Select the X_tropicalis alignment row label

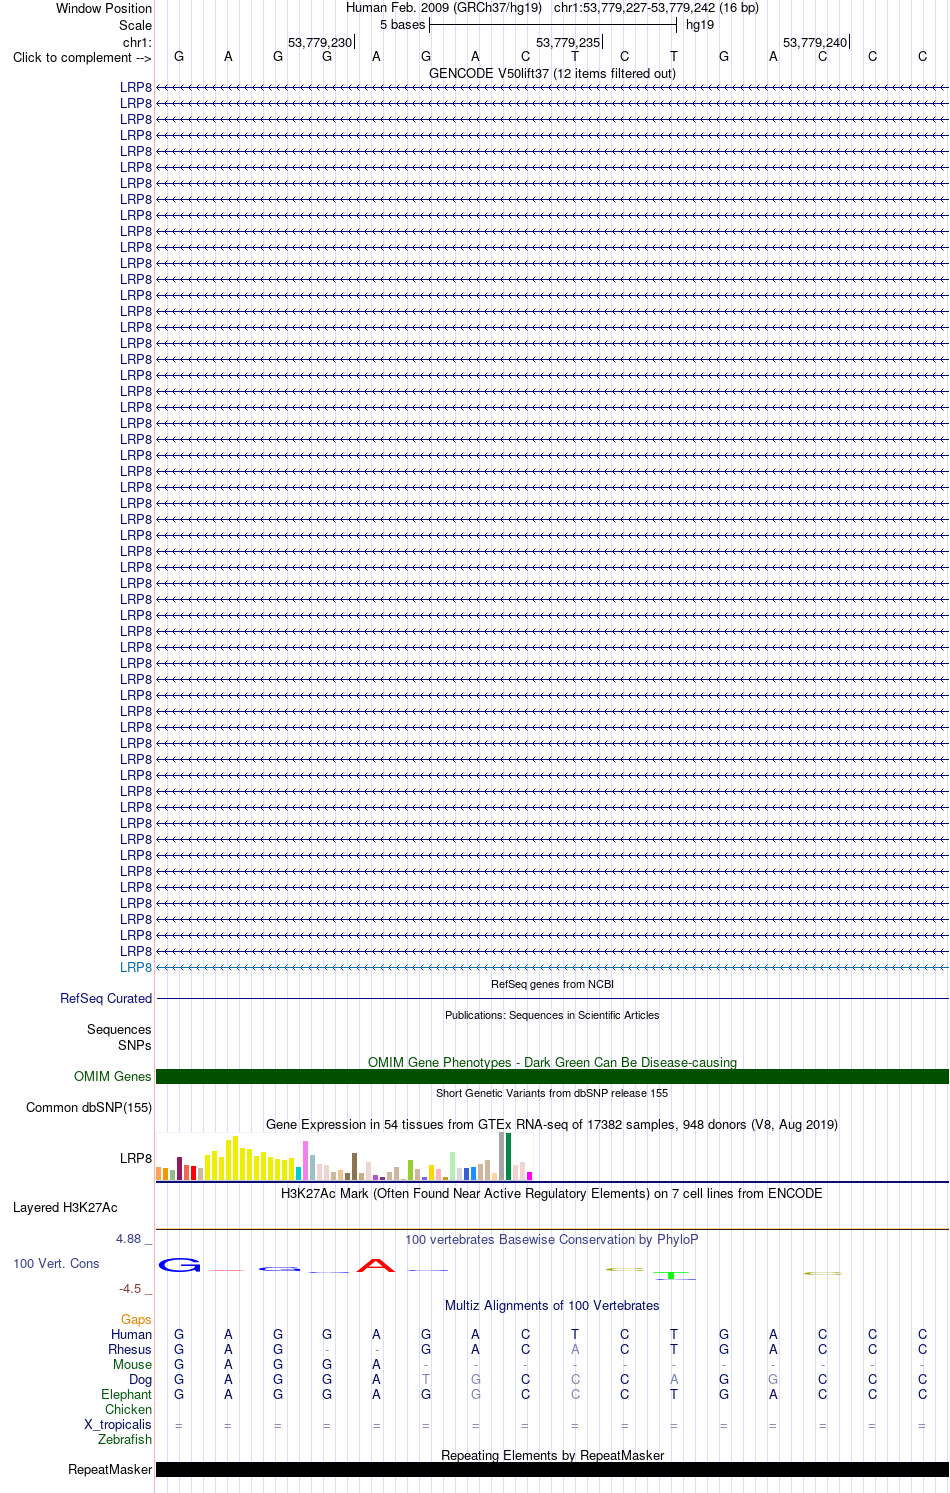coord(118,1424)
